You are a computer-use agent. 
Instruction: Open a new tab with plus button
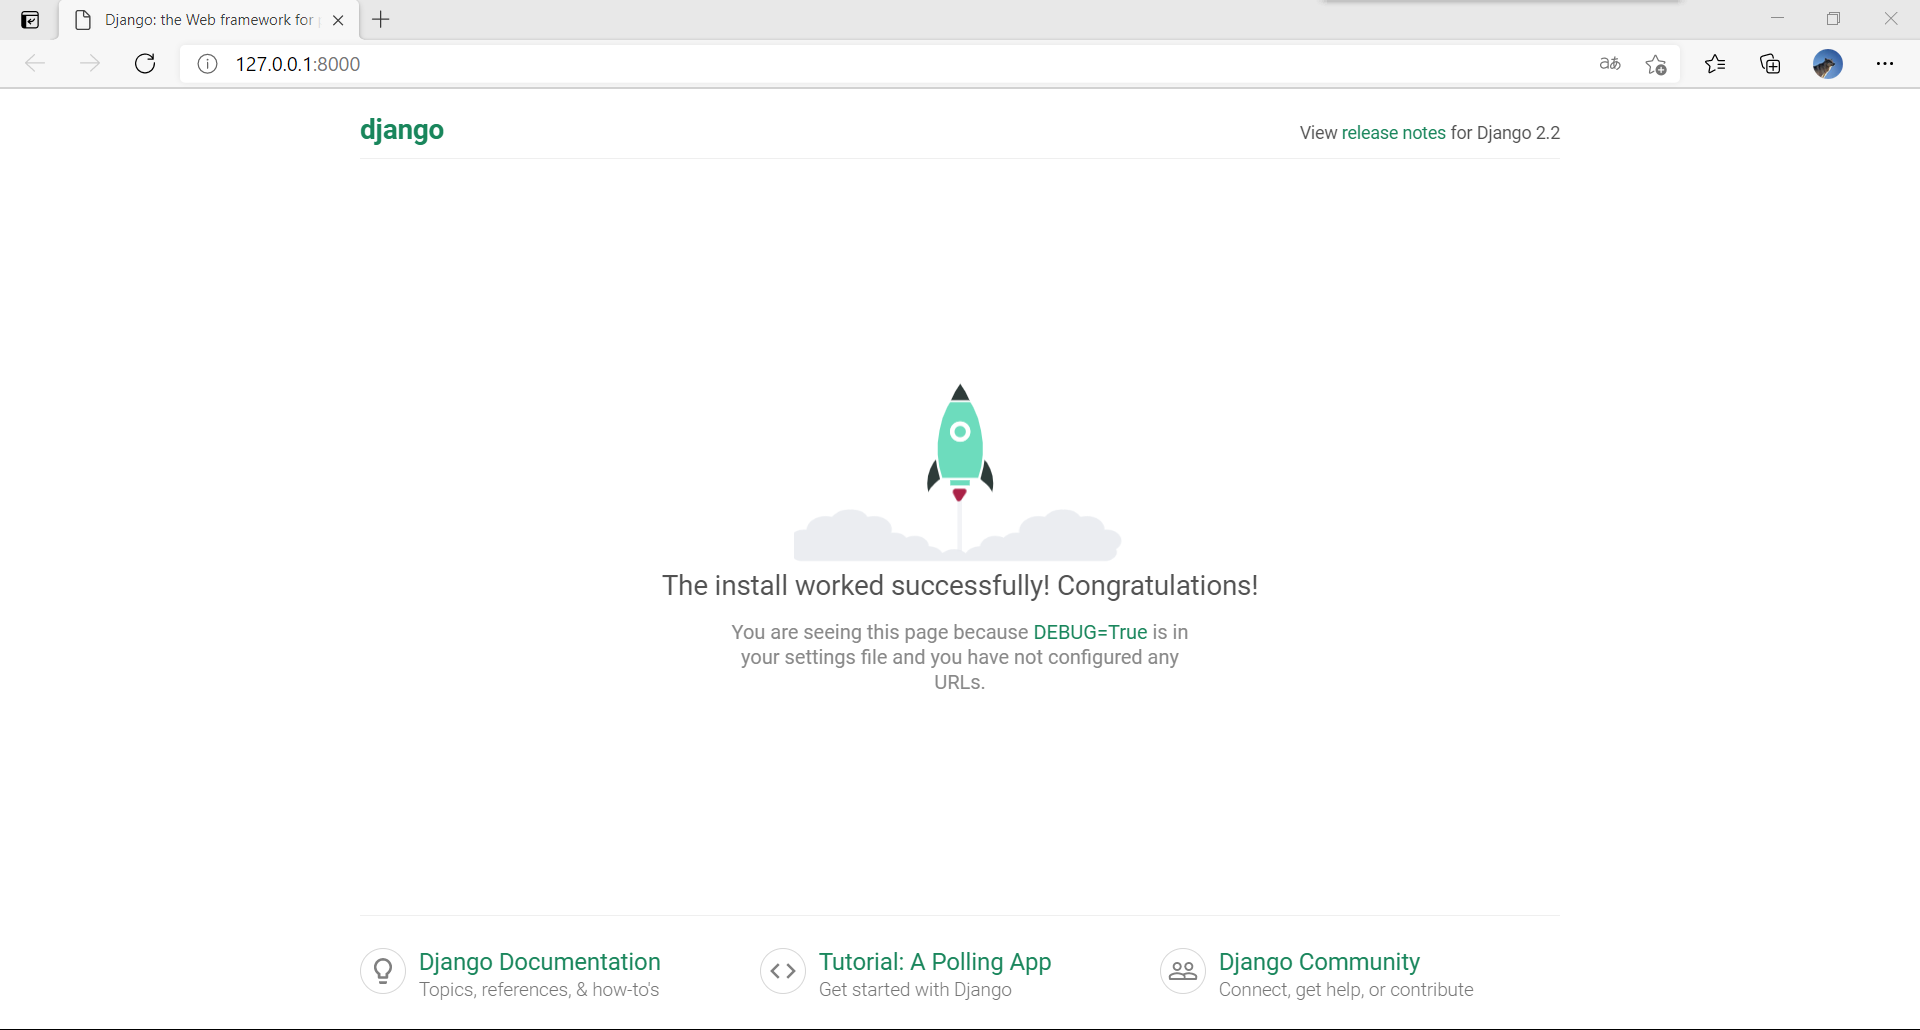[x=381, y=19]
